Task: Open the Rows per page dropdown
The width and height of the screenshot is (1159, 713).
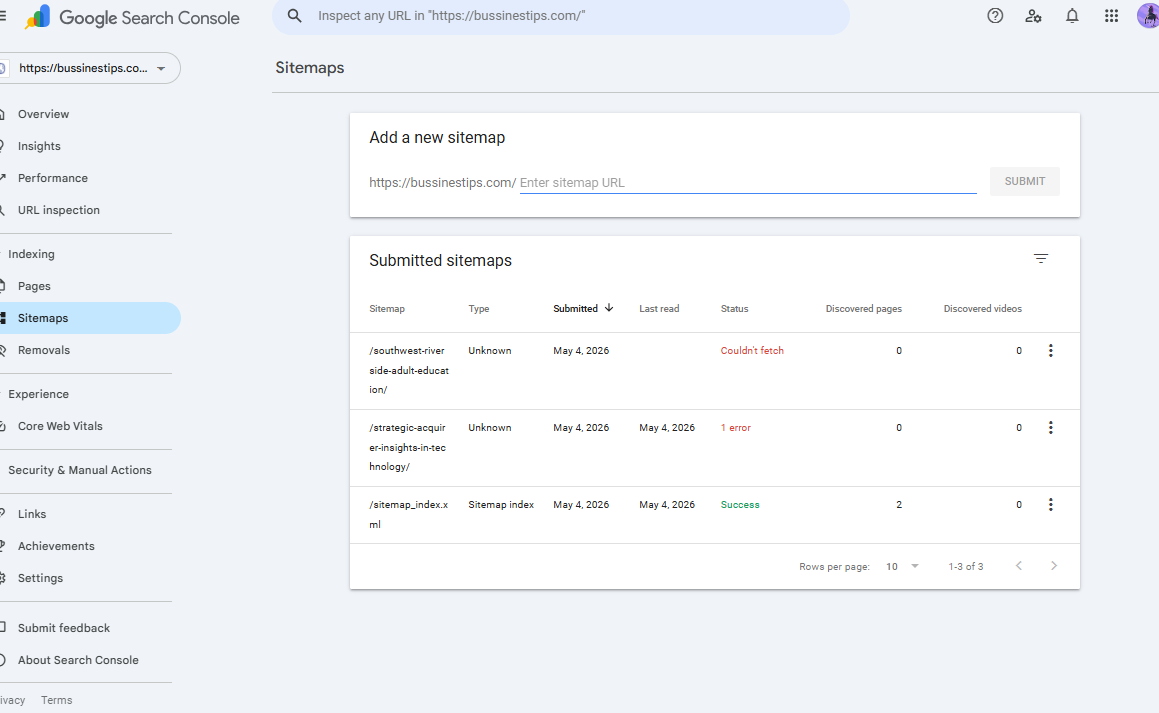Action: tap(903, 567)
